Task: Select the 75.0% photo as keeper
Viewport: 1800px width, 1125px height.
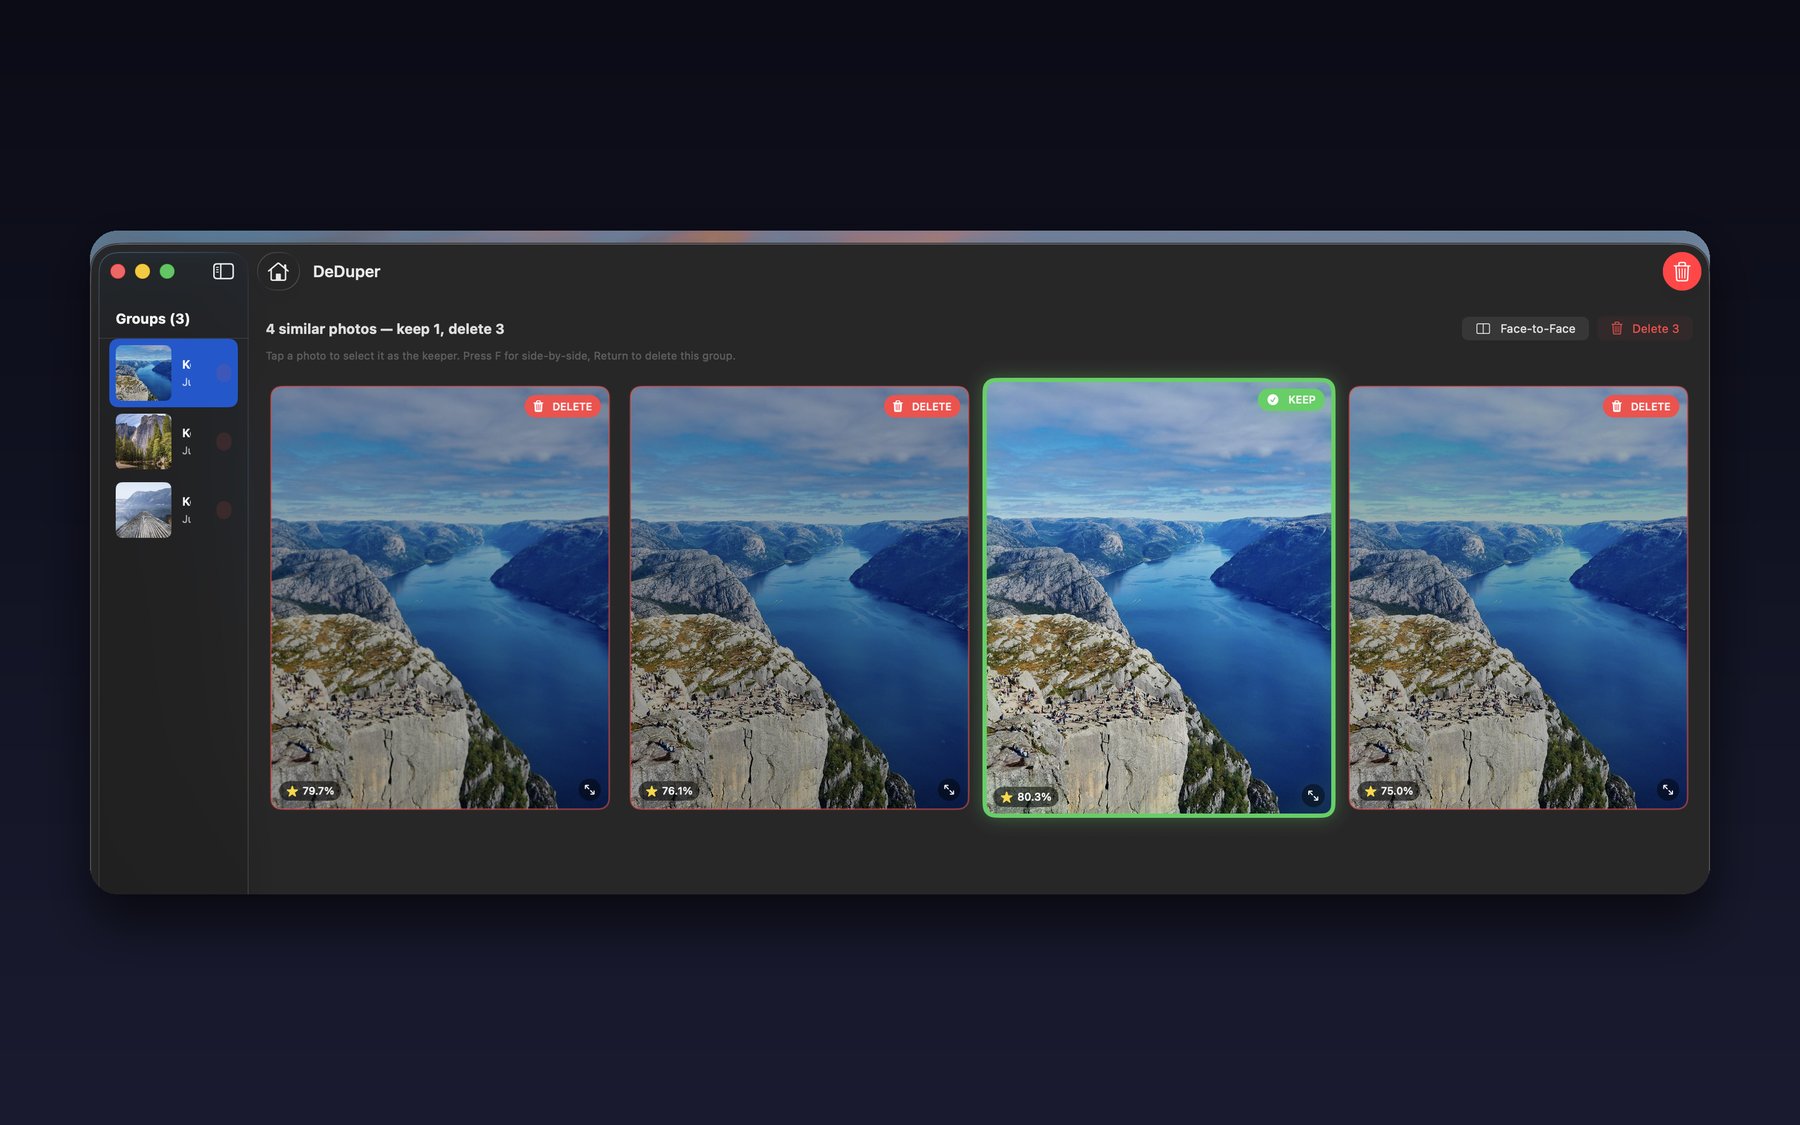Action: coord(1518,598)
